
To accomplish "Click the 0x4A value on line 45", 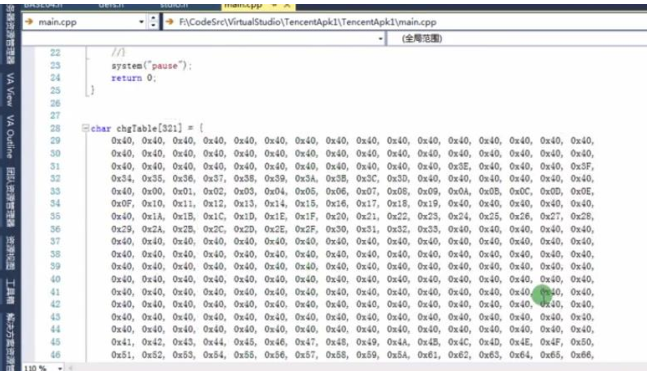I will point(398,342).
